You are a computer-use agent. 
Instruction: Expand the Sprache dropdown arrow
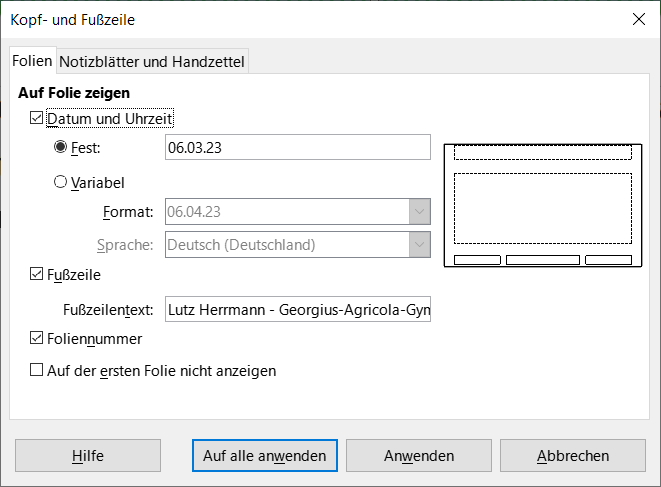point(419,244)
